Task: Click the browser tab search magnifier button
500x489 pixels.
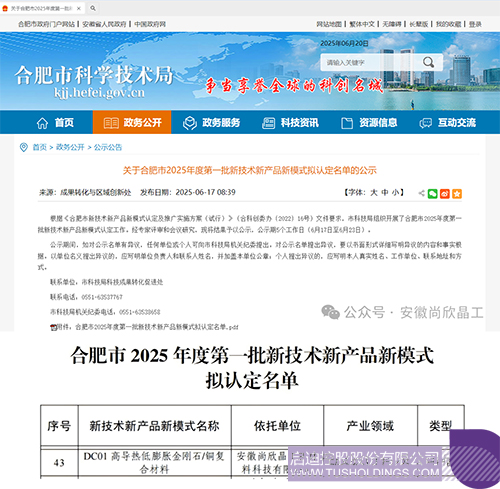Action: (x=93, y=8)
